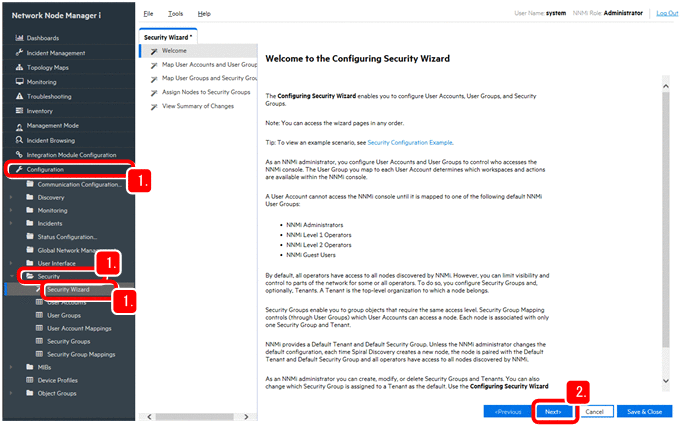Click vertical scrollbar up arrow
Image resolution: width=685 pixels, height=428 pixels.
(x=665, y=86)
